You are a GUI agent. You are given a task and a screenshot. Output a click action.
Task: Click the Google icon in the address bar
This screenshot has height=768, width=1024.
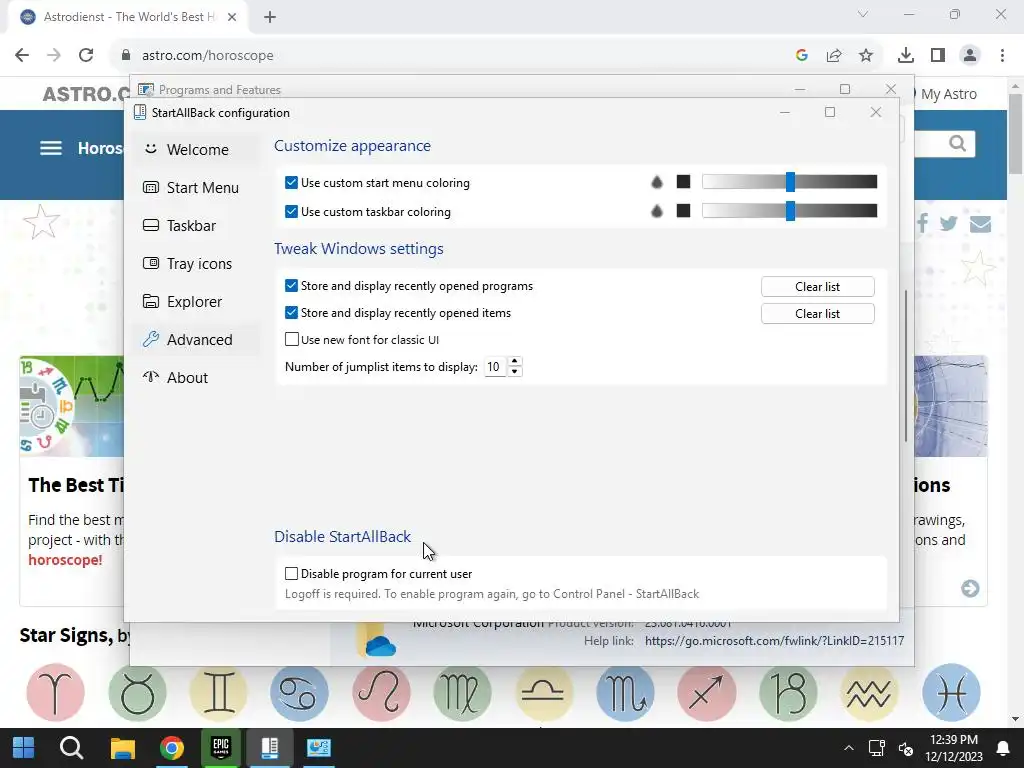click(802, 56)
